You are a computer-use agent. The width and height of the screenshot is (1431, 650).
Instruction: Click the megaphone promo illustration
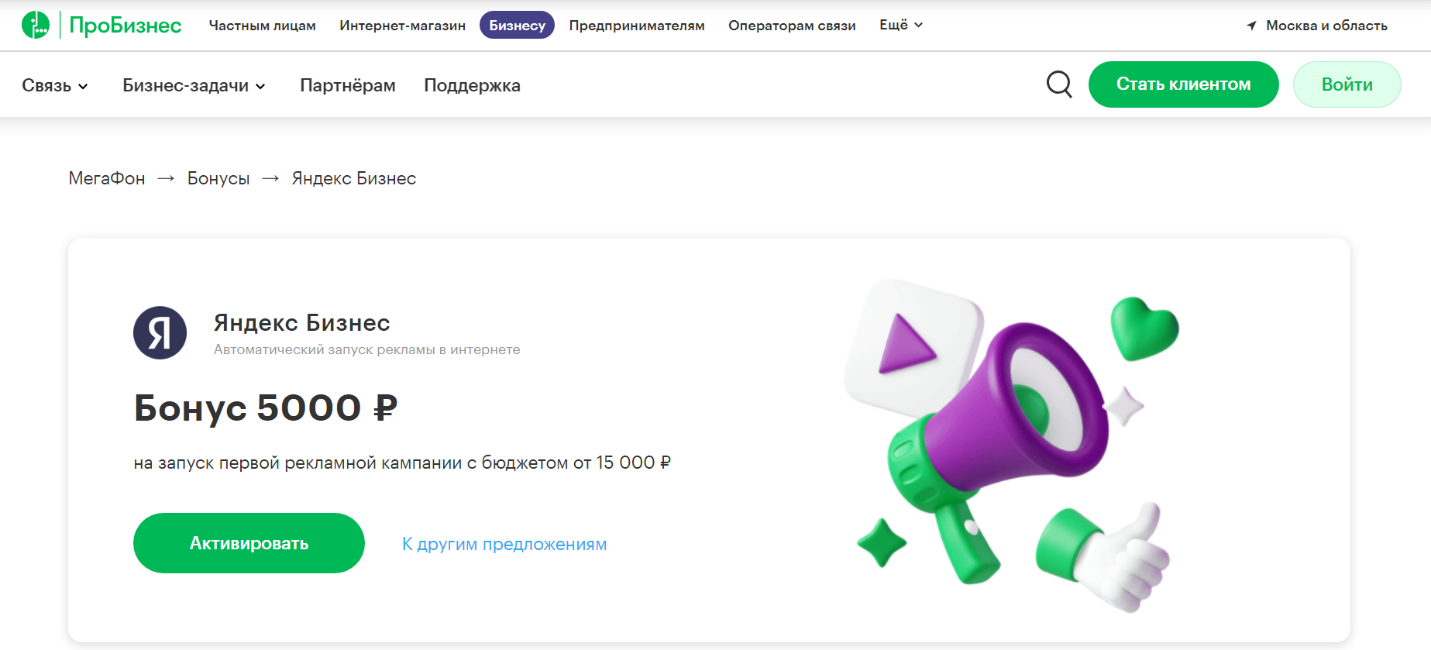[x=1011, y=445]
